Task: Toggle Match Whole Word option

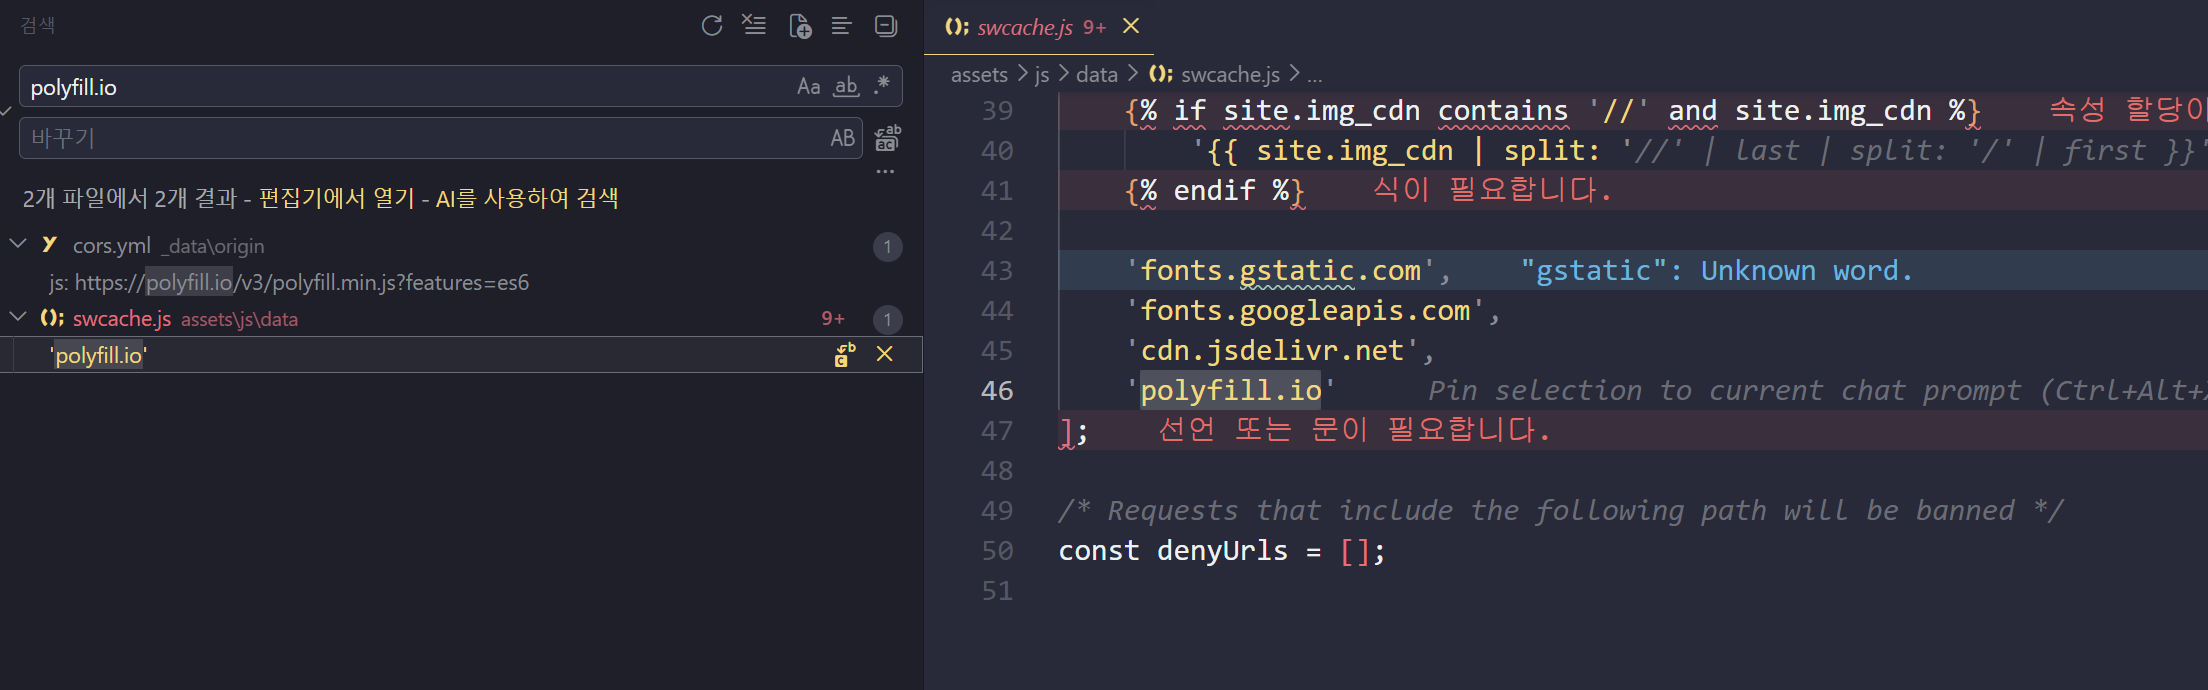Action: (846, 86)
